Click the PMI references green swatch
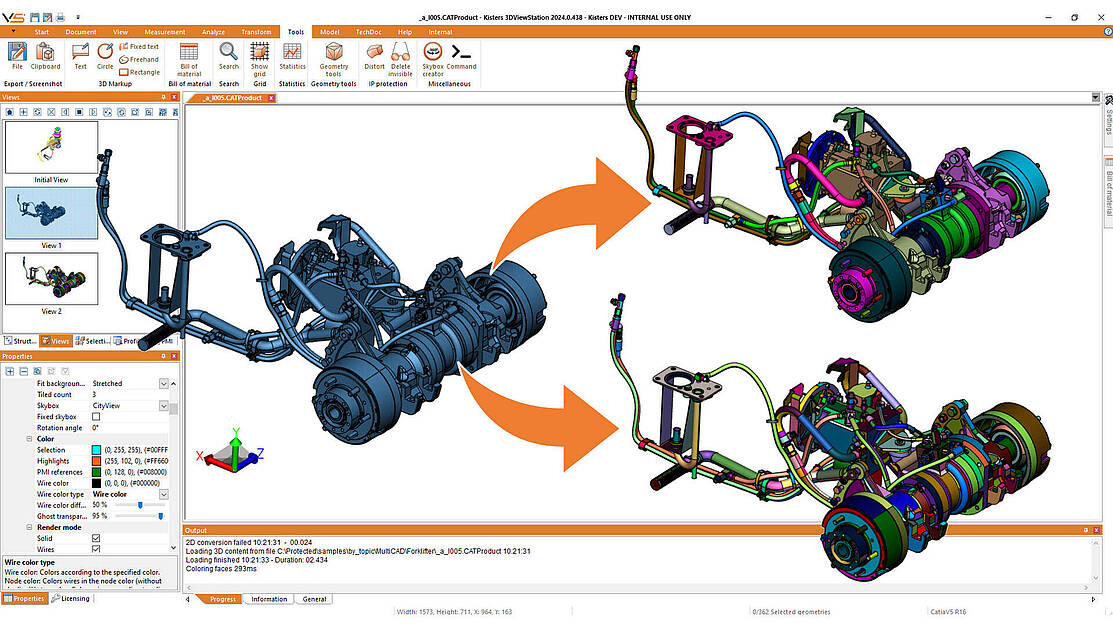 click(x=97, y=472)
